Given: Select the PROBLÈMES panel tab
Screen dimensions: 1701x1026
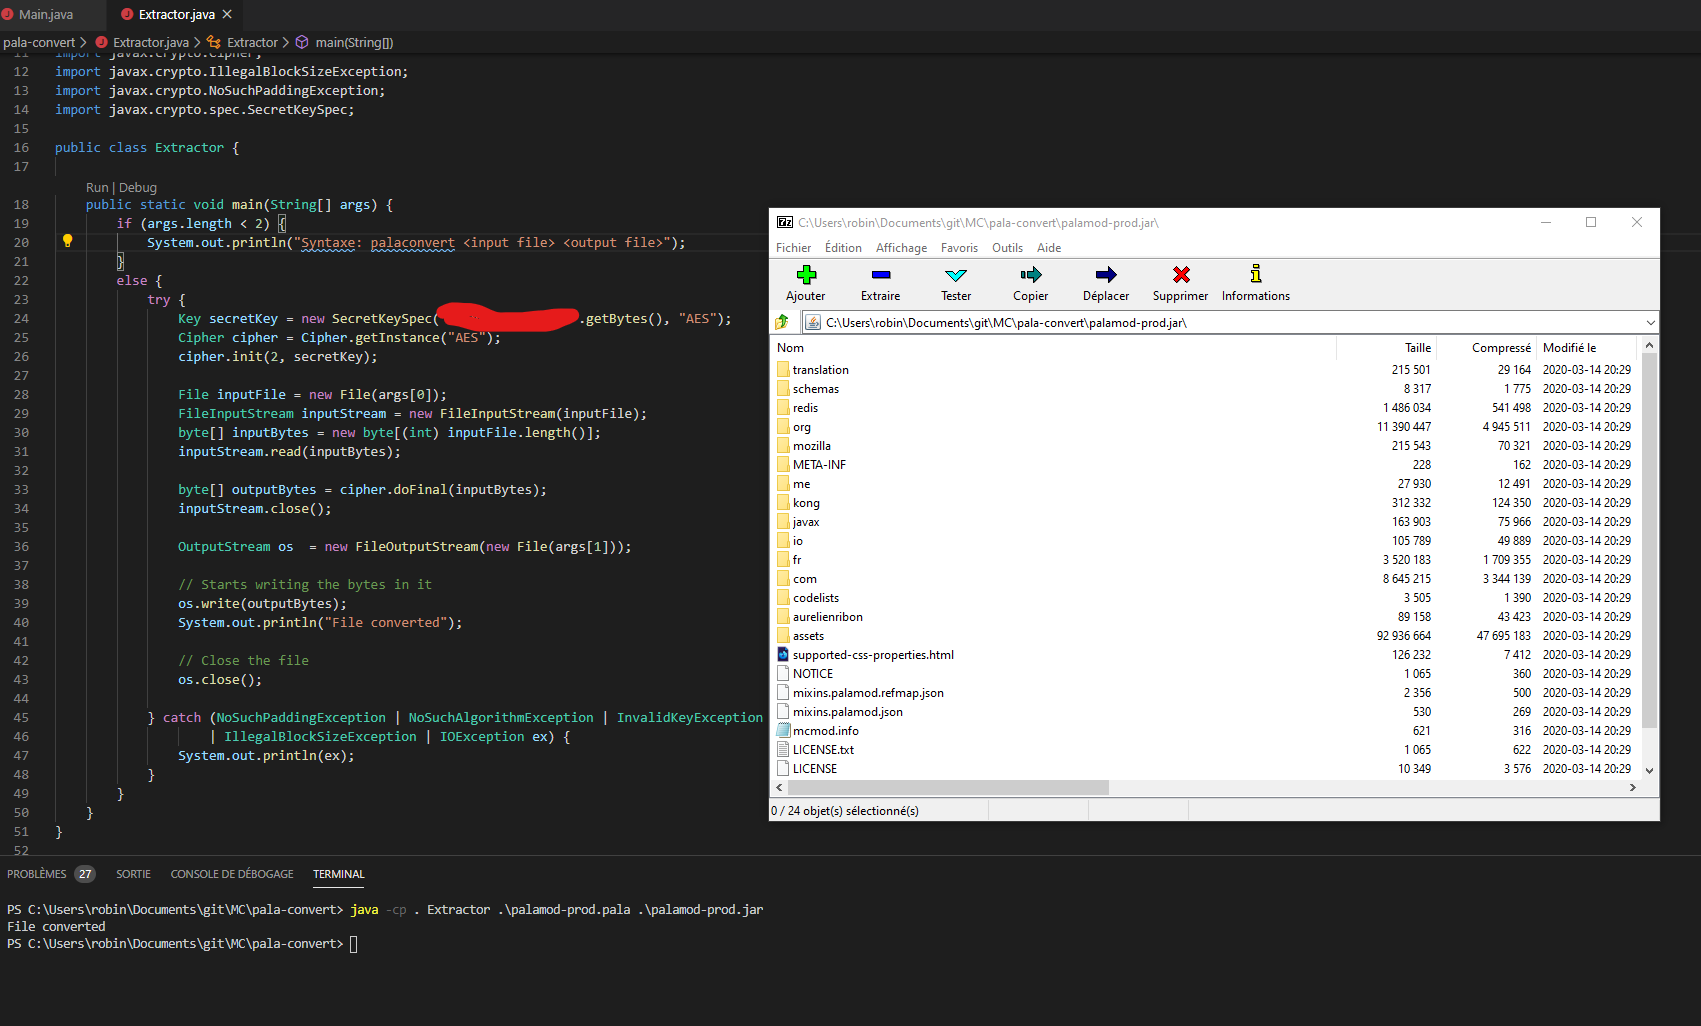Looking at the screenshot, I should coord(37,874).
